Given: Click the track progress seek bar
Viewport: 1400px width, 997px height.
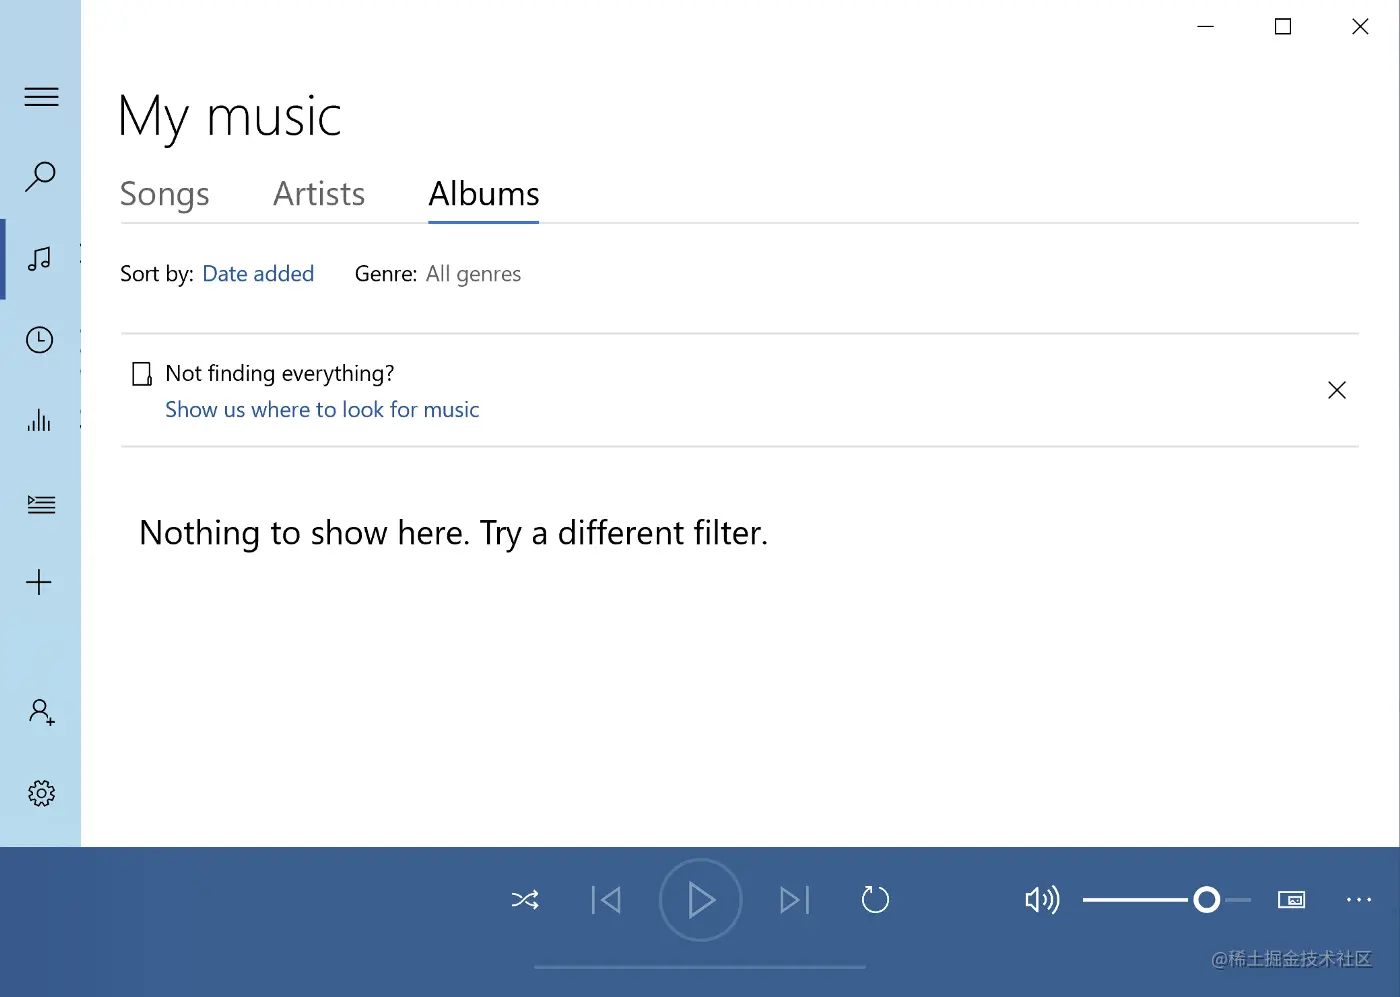Looking at the screenshot, I should click(x=700, y=967).
